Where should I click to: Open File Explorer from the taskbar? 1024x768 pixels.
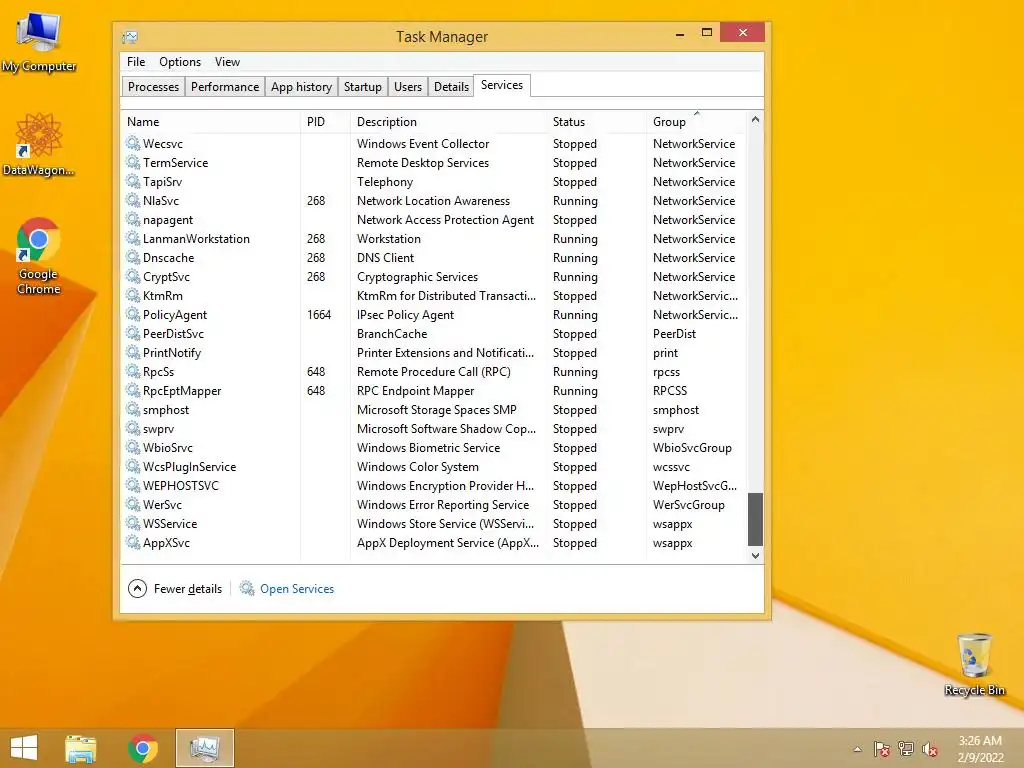pos(80,748)
